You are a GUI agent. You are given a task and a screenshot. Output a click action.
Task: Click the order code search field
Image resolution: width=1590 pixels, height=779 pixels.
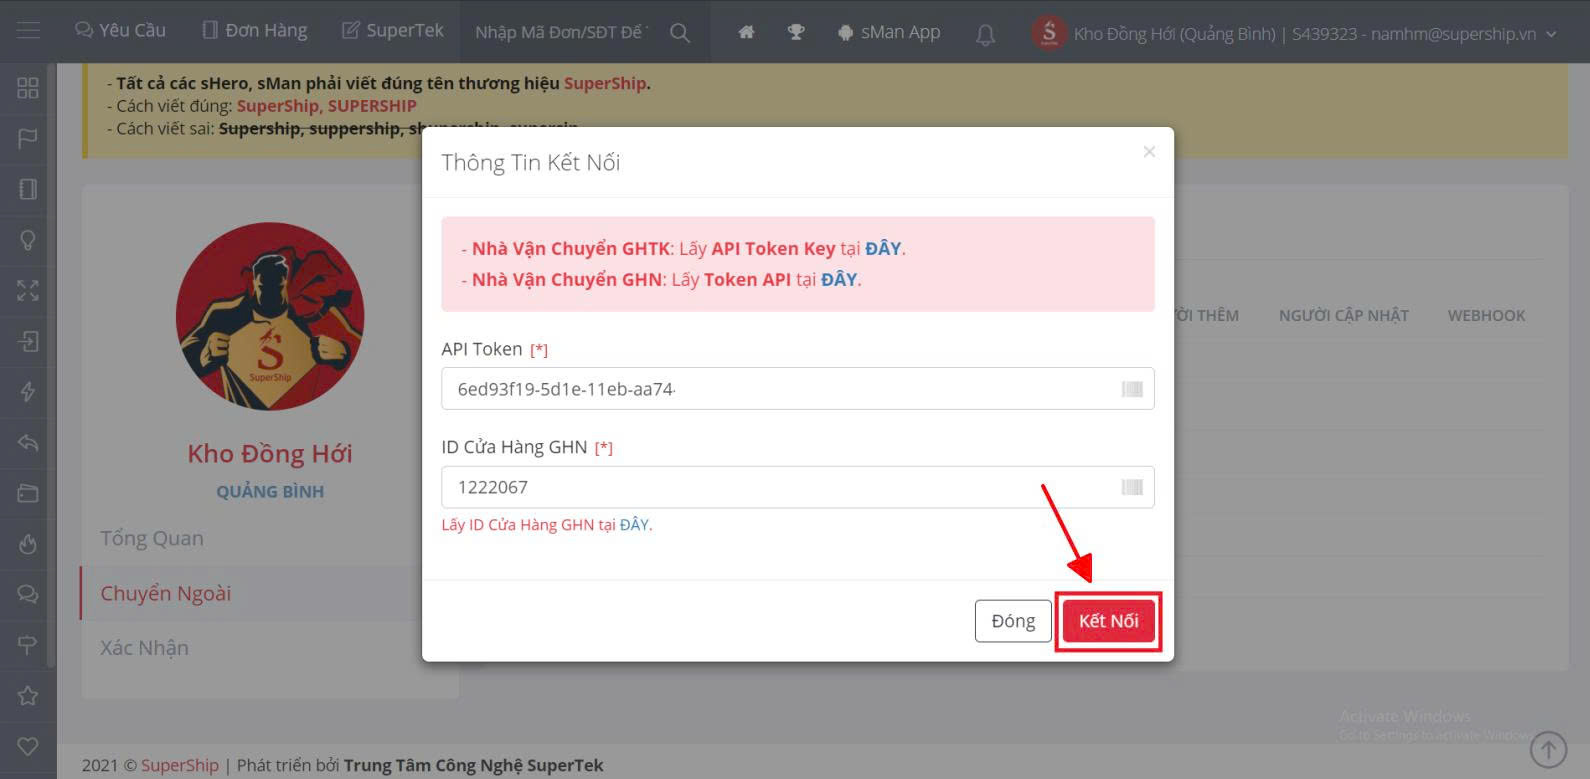tap(560, 32)
